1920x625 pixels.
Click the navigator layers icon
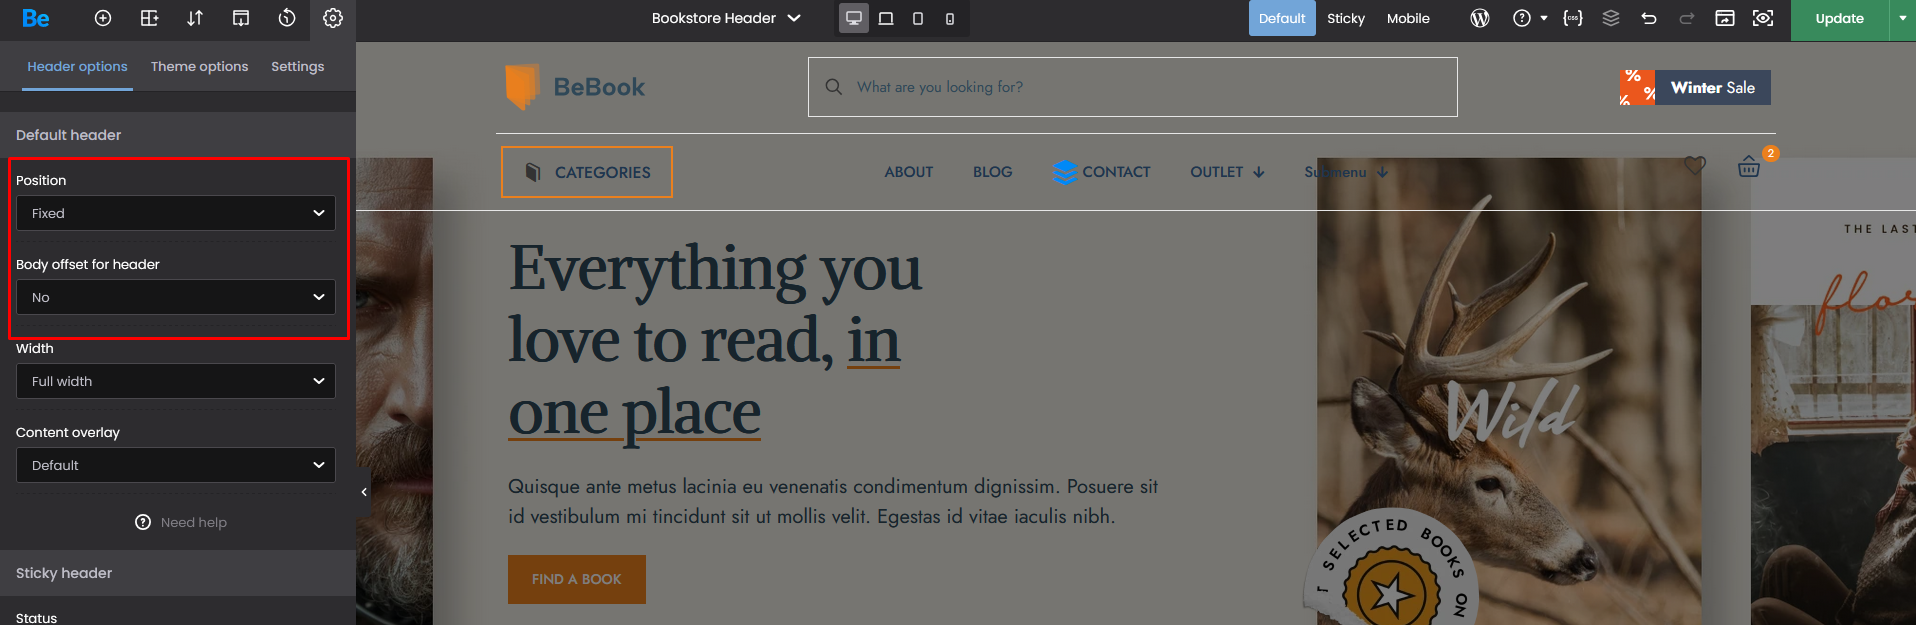pyautogui.click(x=1611, y=18)
